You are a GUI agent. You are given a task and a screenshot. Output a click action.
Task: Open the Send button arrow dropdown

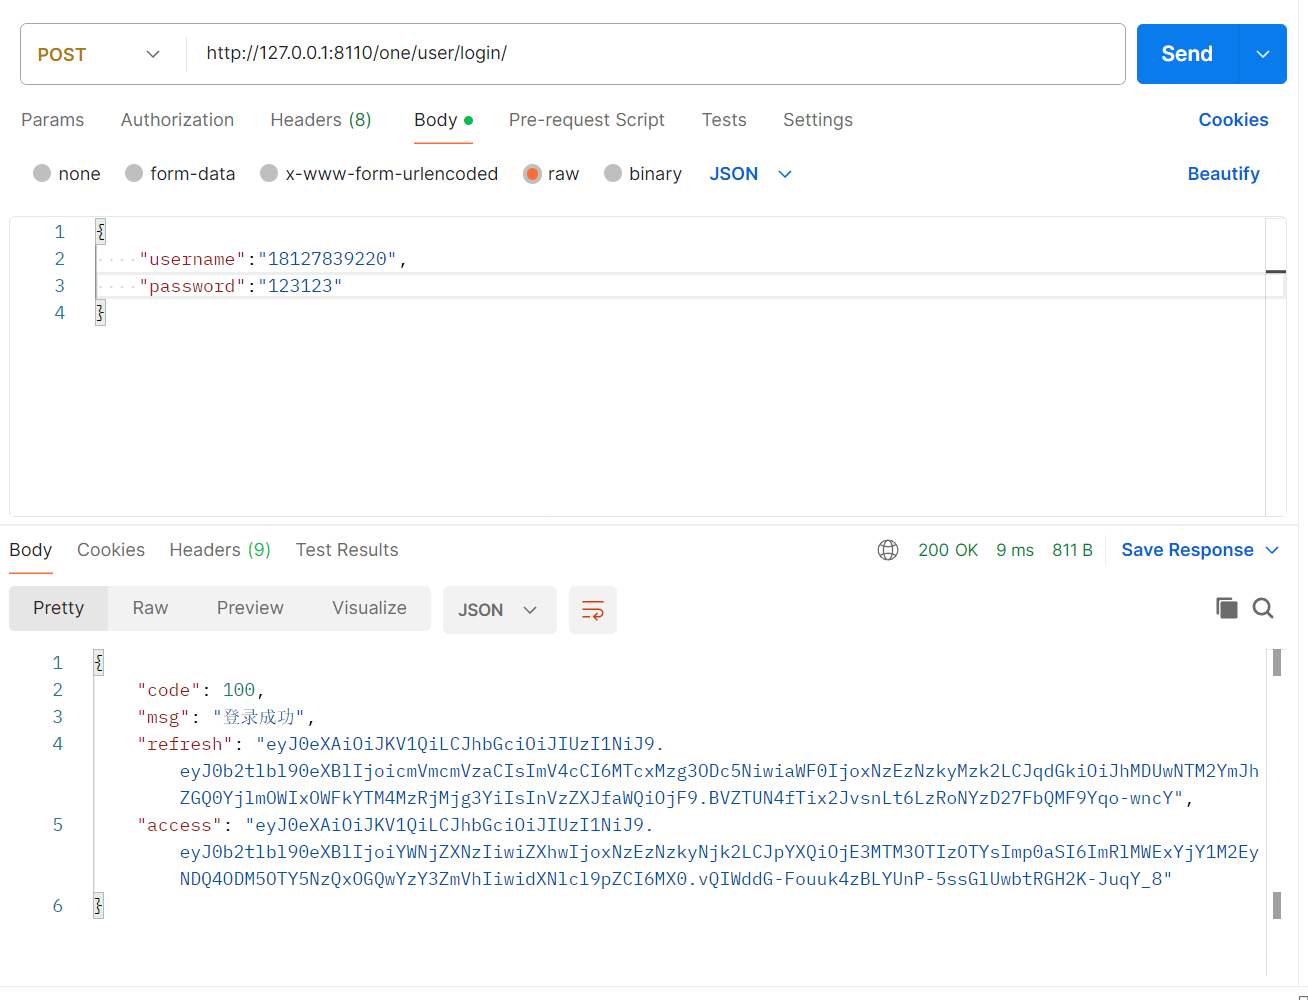click(1263, 54)
